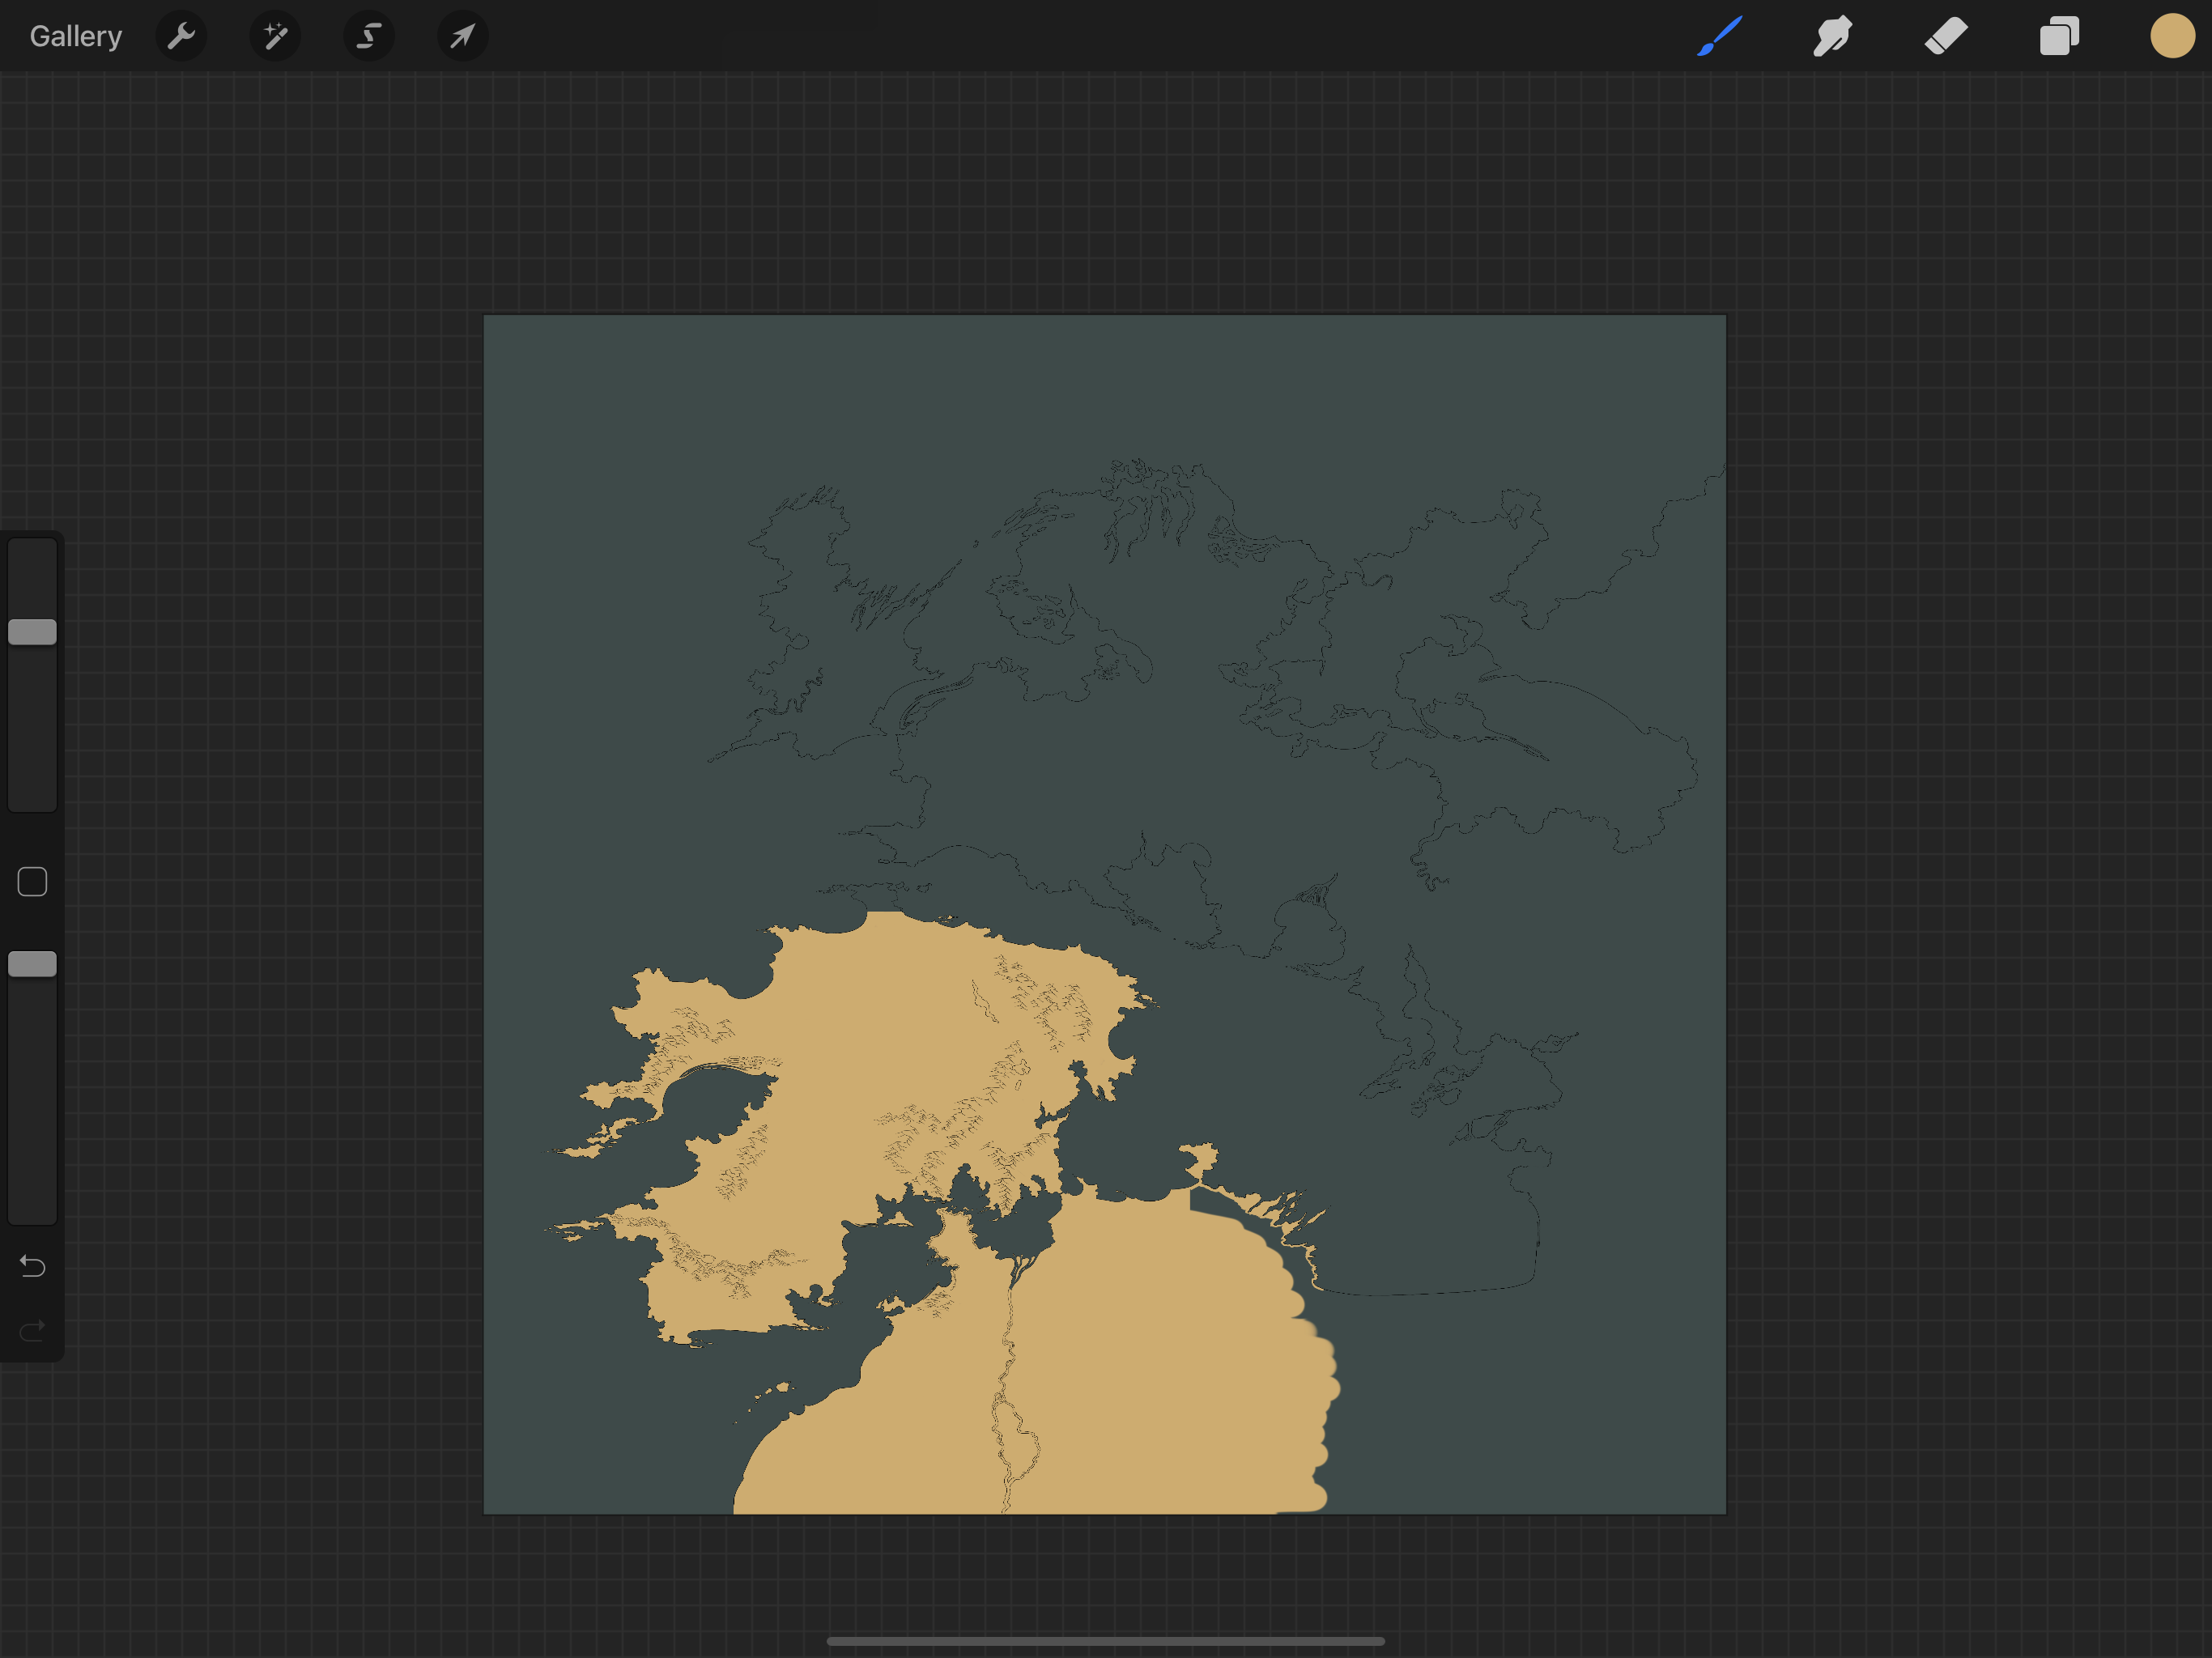Activate the Selection tool
This screenshot has width=2212, height=1658.
point(369,37)
